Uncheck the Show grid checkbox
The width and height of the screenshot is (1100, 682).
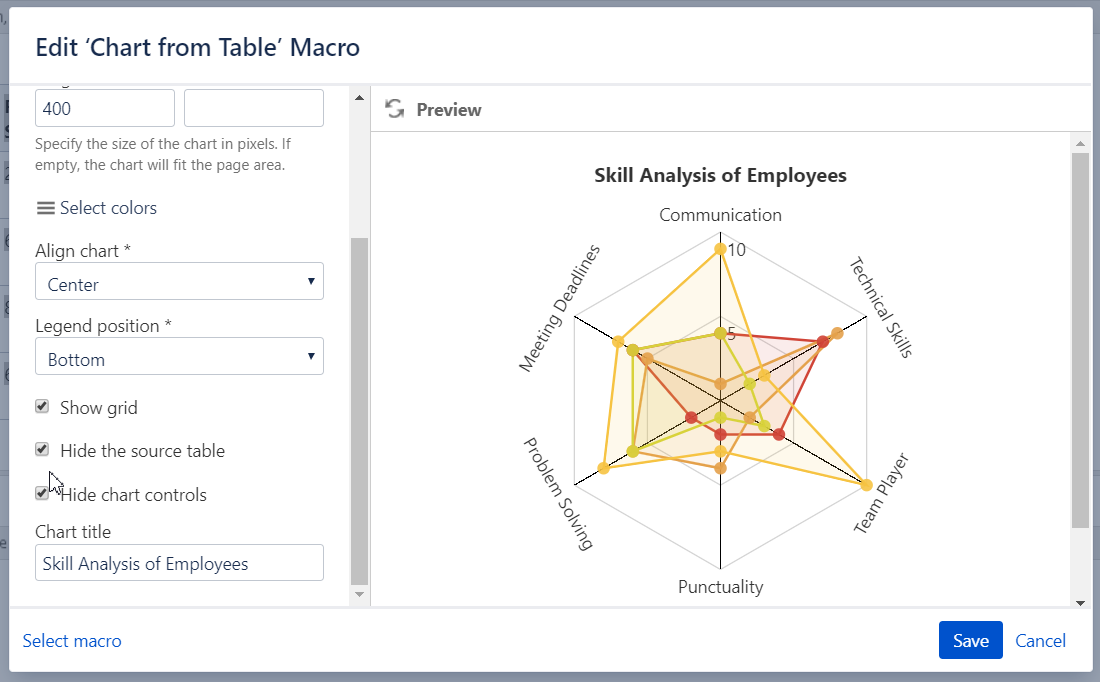tap(42, 406)
